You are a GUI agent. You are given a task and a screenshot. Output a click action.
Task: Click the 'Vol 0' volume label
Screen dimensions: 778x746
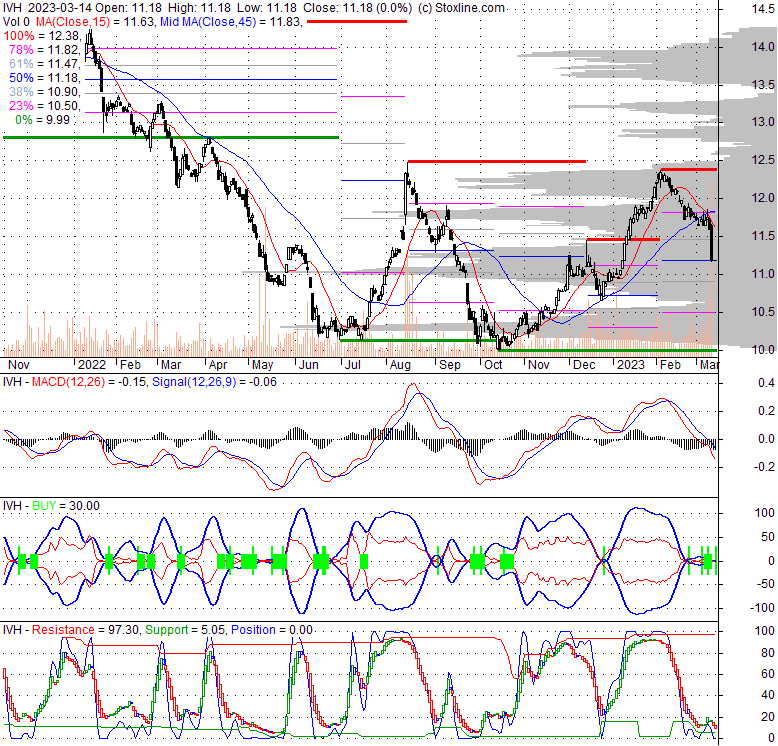(16, 22)
